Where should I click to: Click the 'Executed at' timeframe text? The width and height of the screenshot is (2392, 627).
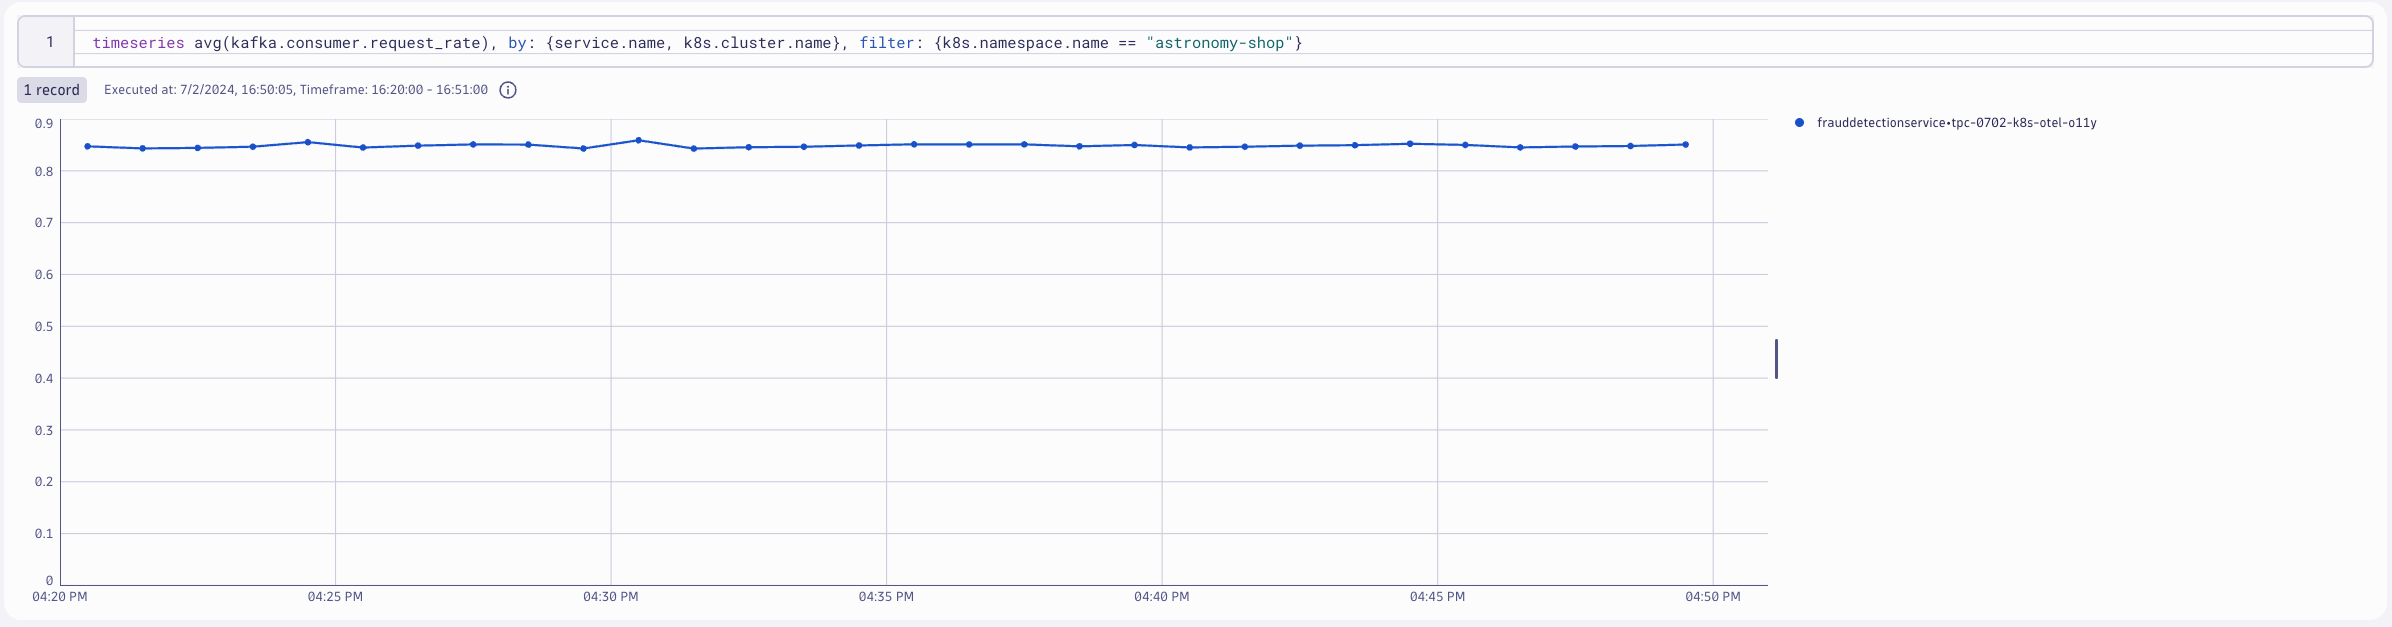click(296, 90)
